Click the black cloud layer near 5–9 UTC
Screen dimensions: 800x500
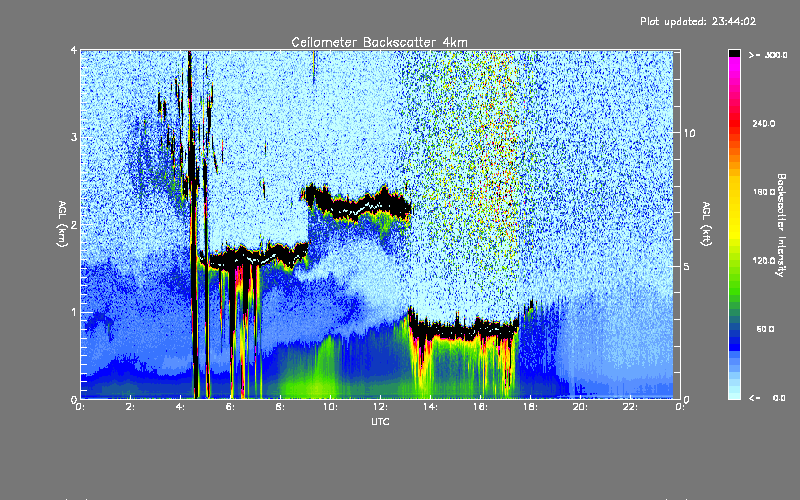tap(255, 255)
